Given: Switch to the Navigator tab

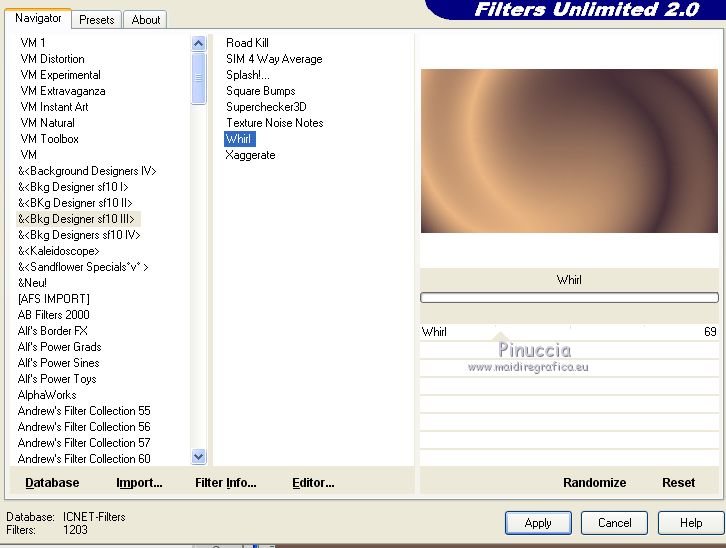Looking at the screenshot, I should point(38,19).
